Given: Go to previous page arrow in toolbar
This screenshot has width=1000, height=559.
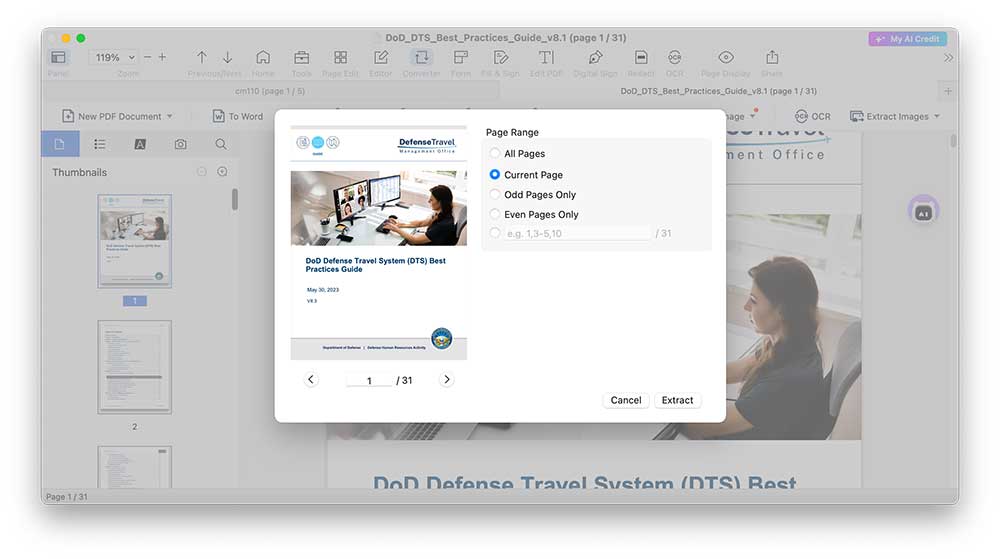Looking at the screenshot, I should coord(202,57).
